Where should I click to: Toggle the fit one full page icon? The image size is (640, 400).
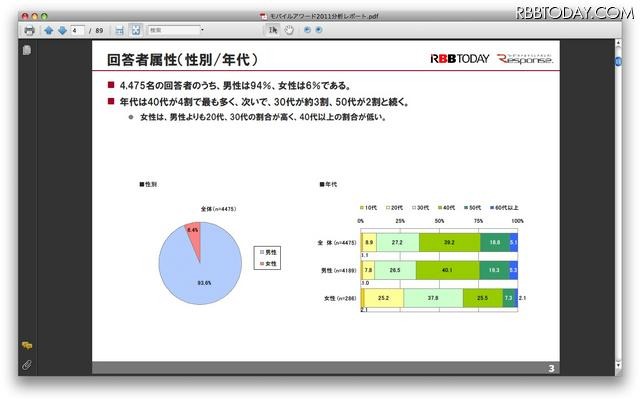pos(136,30)
